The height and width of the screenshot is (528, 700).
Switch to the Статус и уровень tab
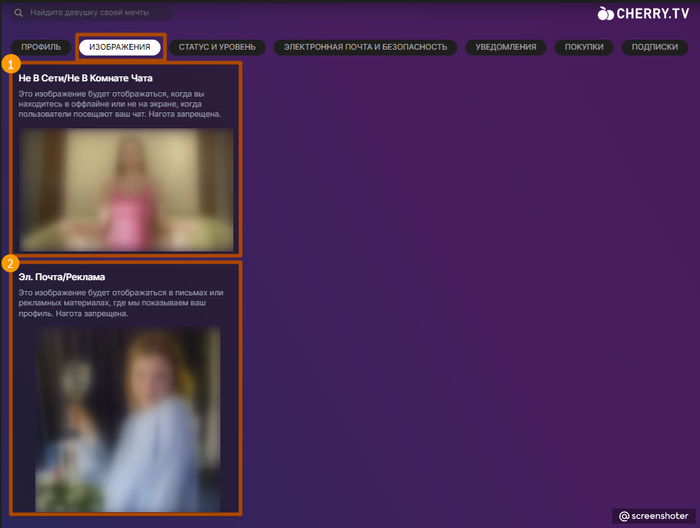(x=217, y=47)
